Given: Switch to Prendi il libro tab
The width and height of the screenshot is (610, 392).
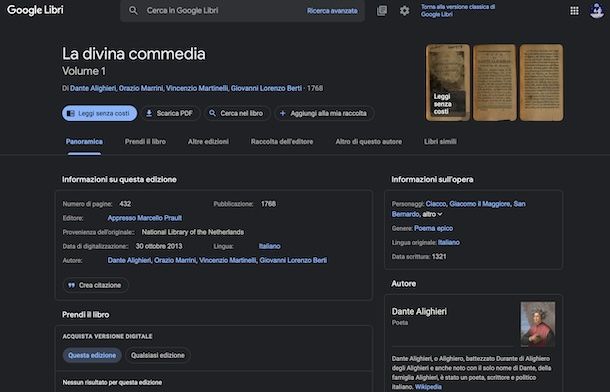Looking at the screenshot, I should pyautogui.click(x=145, y=142).
